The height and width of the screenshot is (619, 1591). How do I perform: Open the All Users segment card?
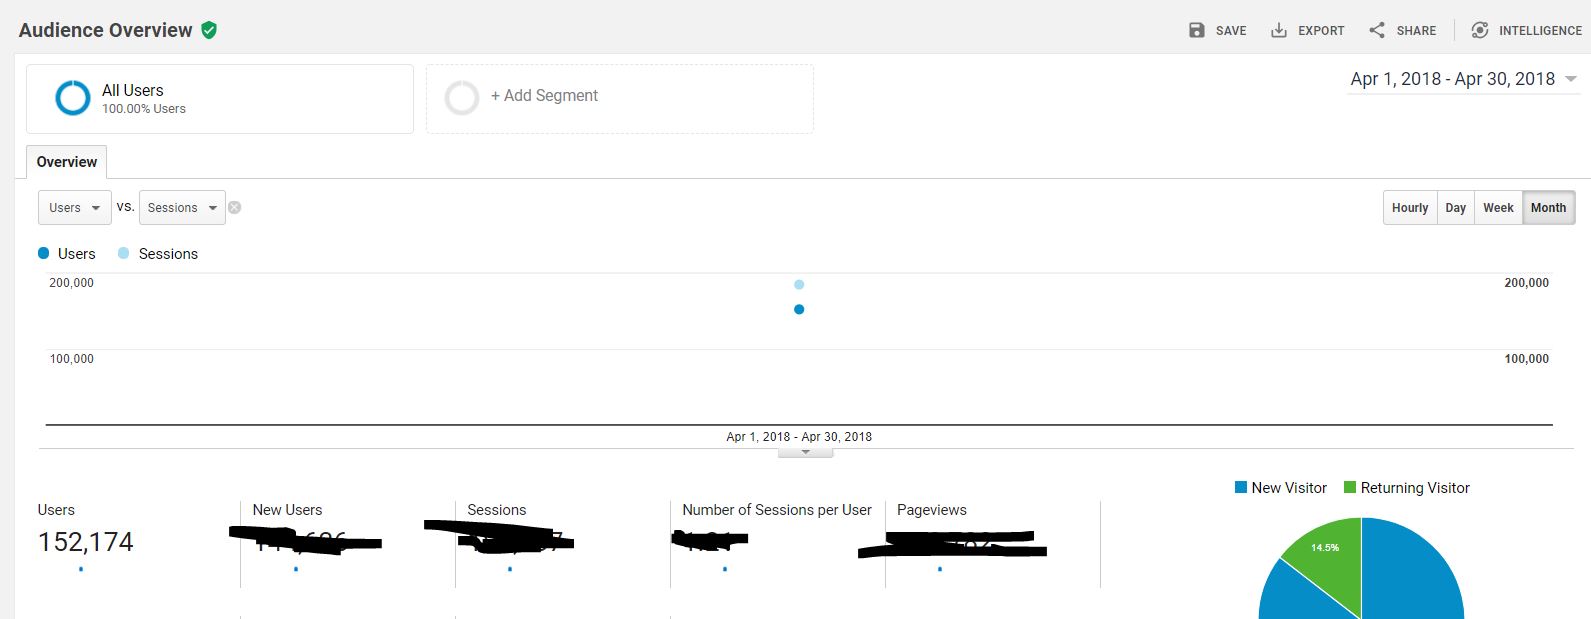(220, 99)
